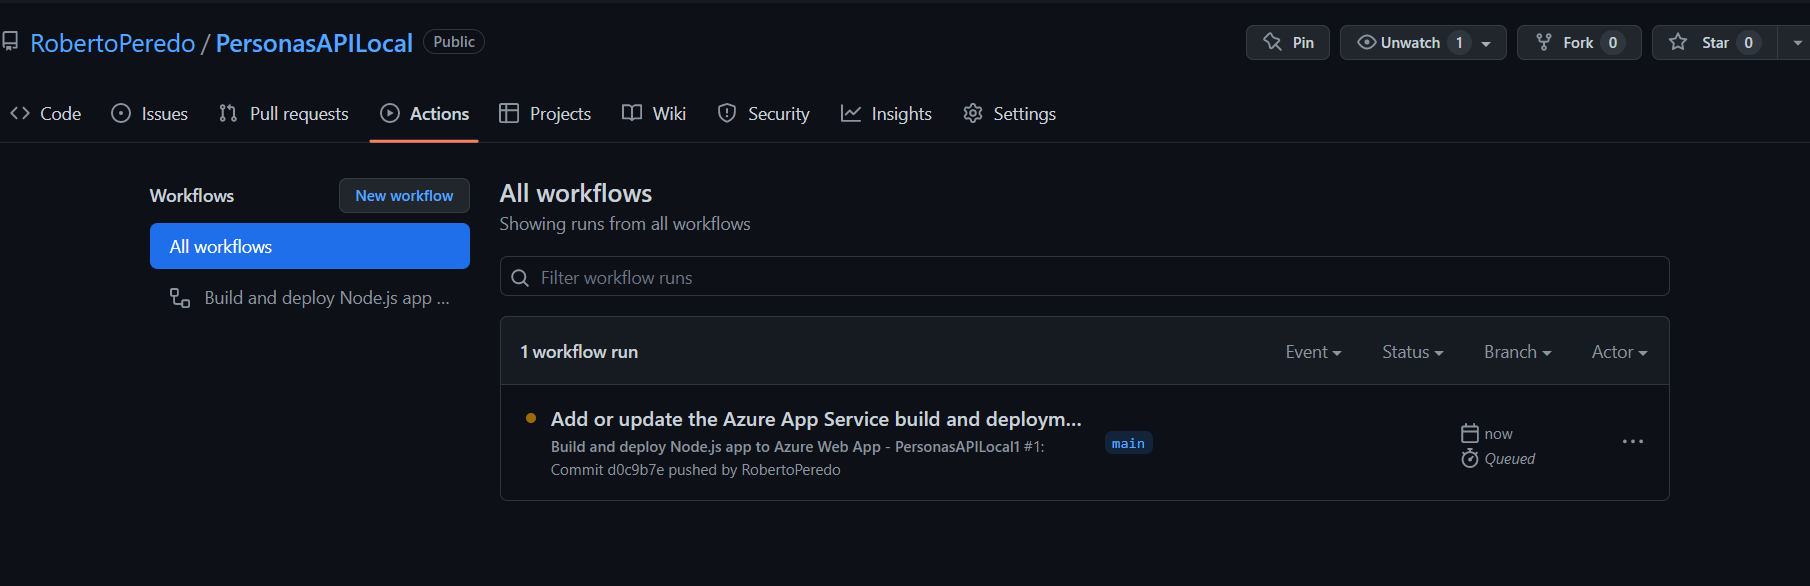Click the Pin icon

point(1272,42)
